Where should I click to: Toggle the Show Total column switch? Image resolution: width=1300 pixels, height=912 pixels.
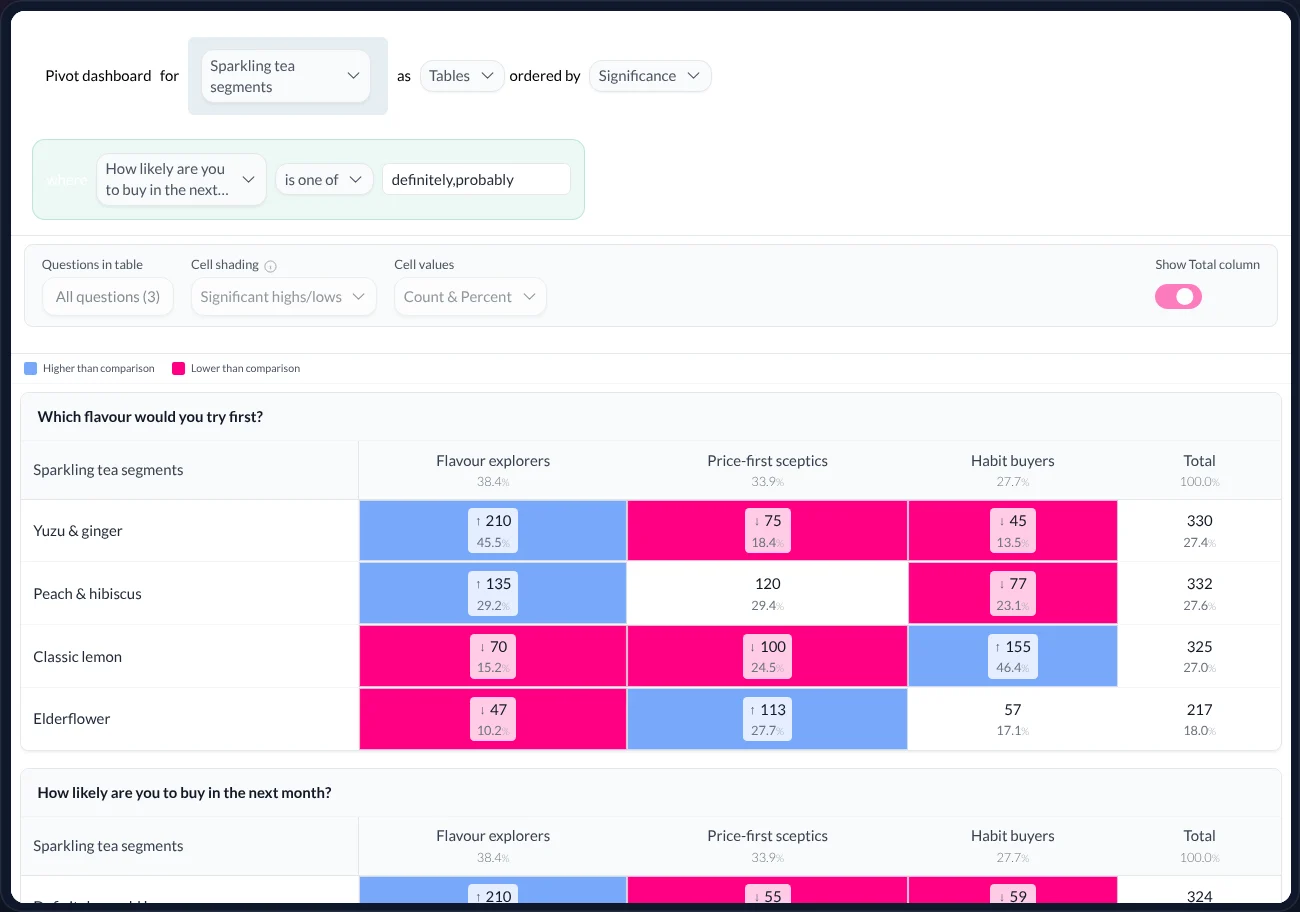point(1178,296)
